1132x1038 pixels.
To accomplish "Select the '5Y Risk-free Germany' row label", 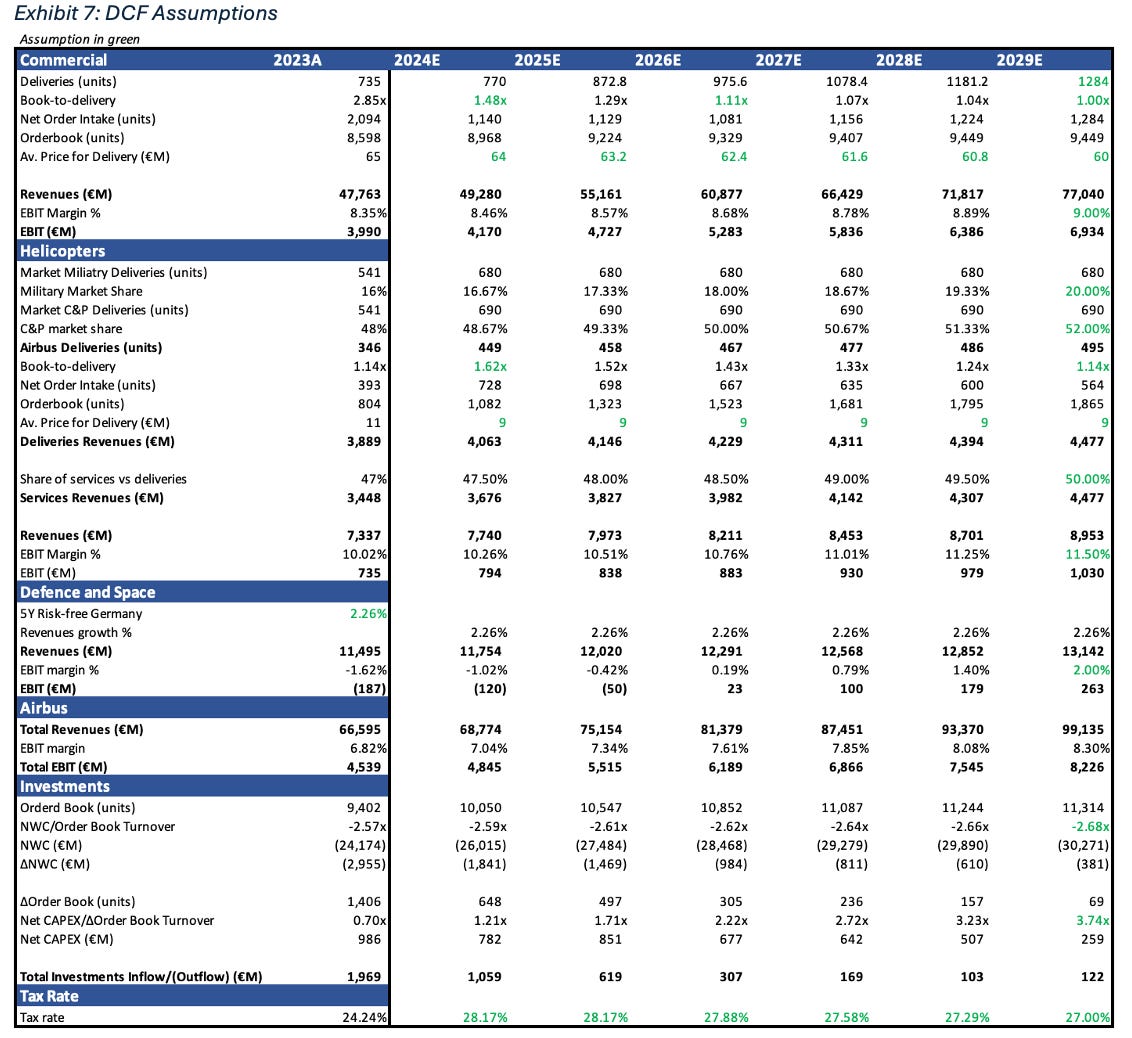I will point(81,614).
